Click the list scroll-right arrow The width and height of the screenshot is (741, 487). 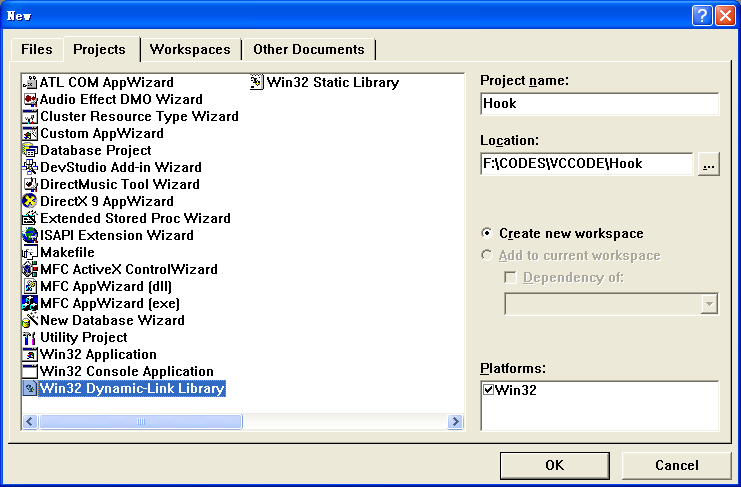click(455, 421)
